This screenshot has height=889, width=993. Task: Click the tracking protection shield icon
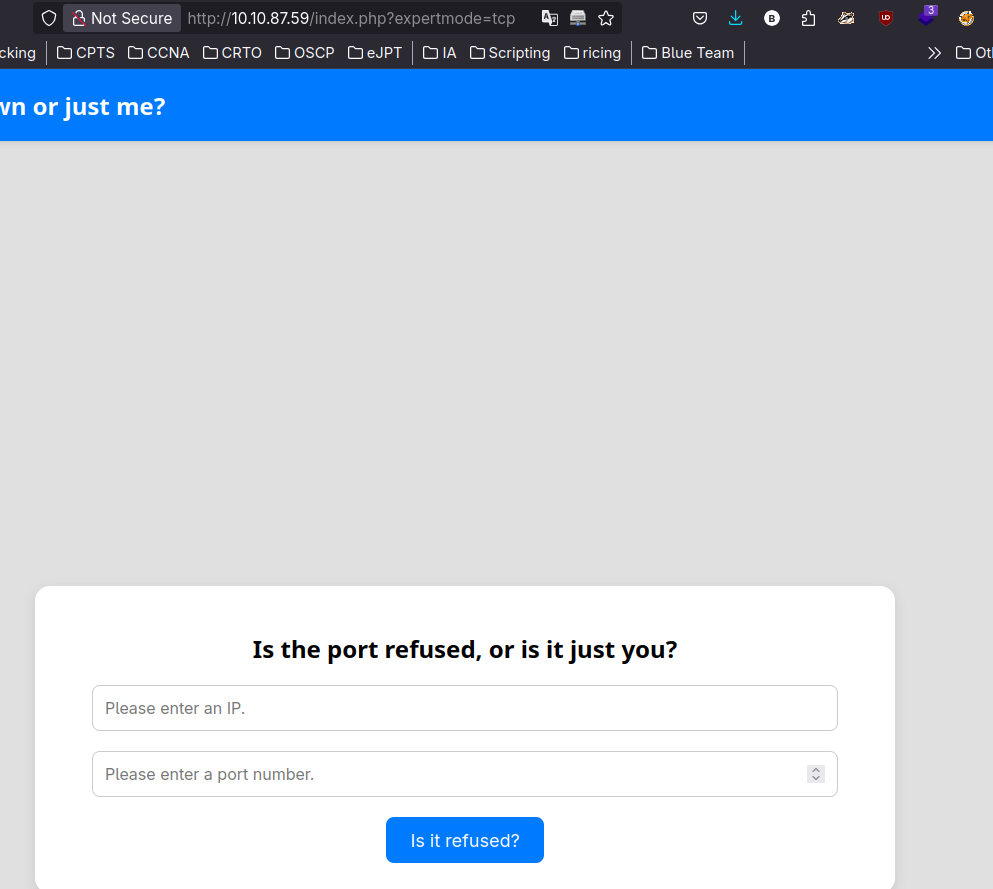[49, 18]
